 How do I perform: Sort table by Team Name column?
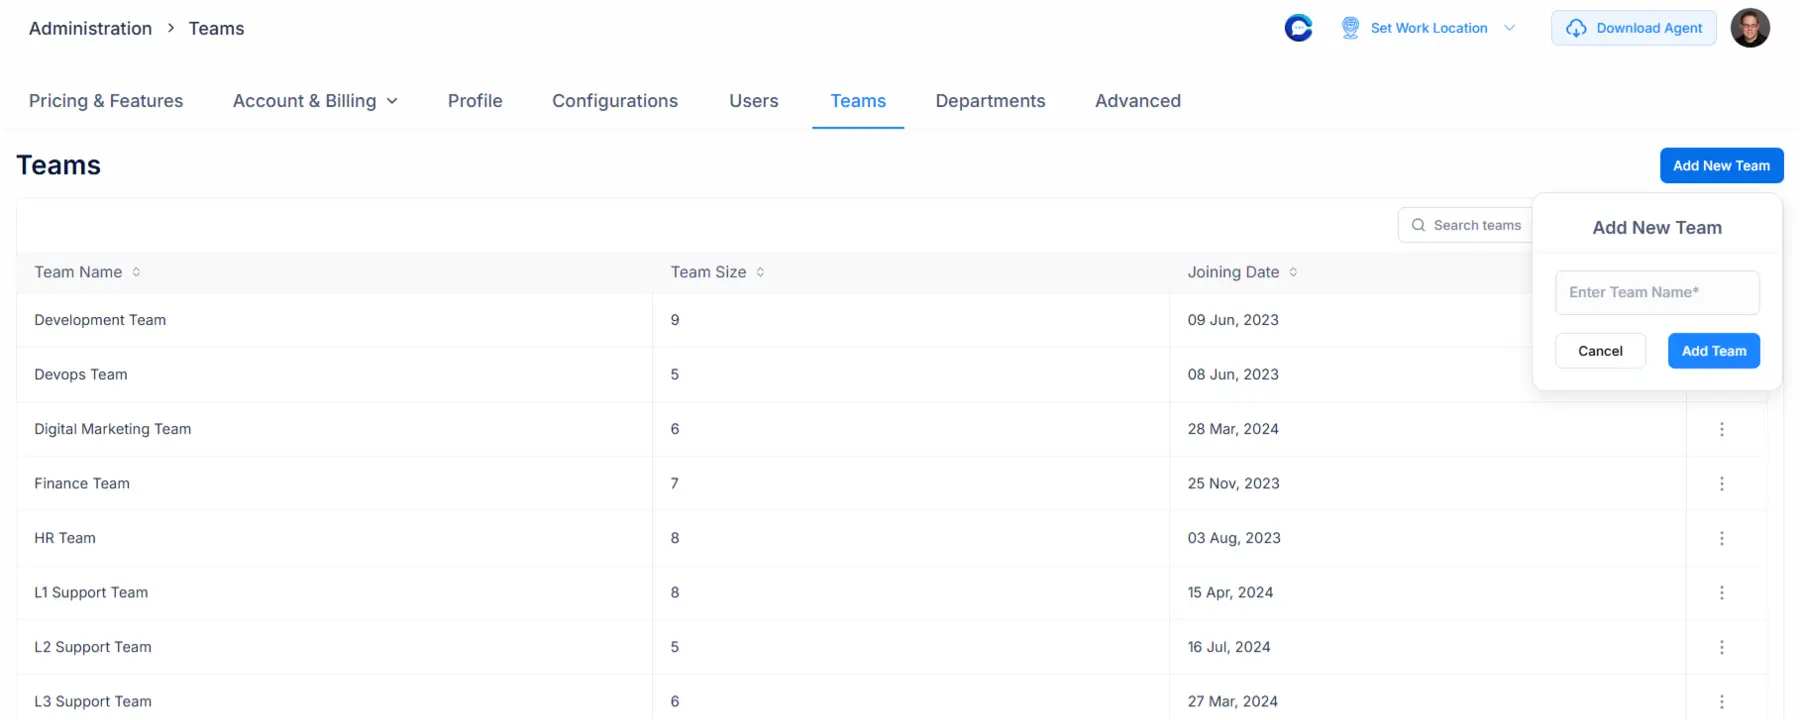pyautogui.click(x=136, y=272)
